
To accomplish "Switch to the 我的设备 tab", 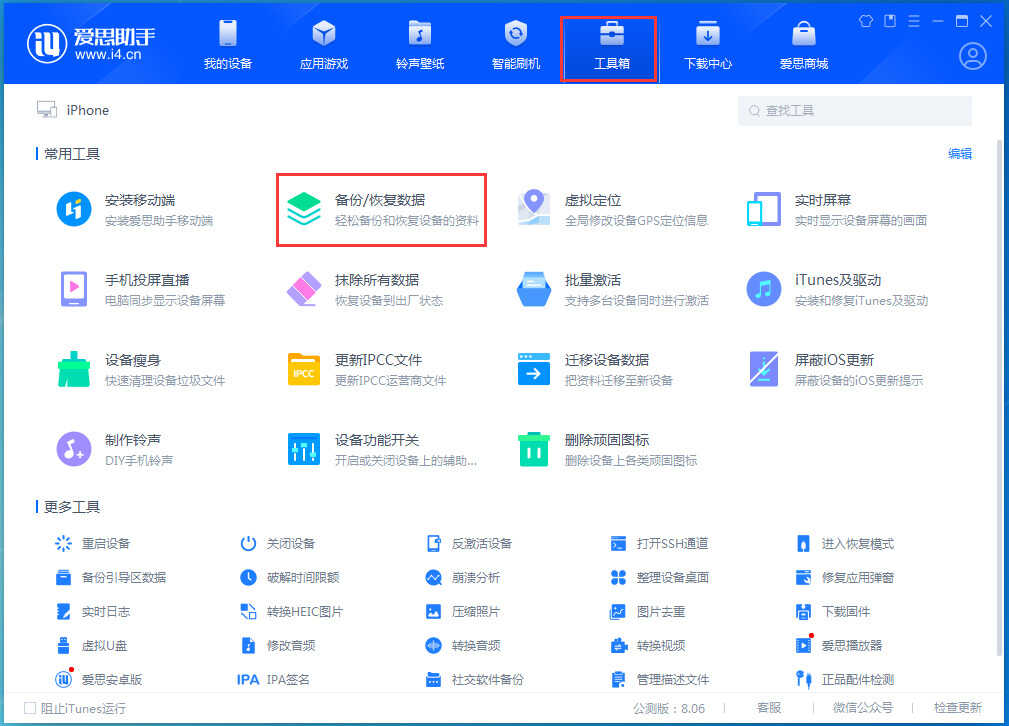I will [228, 45].
